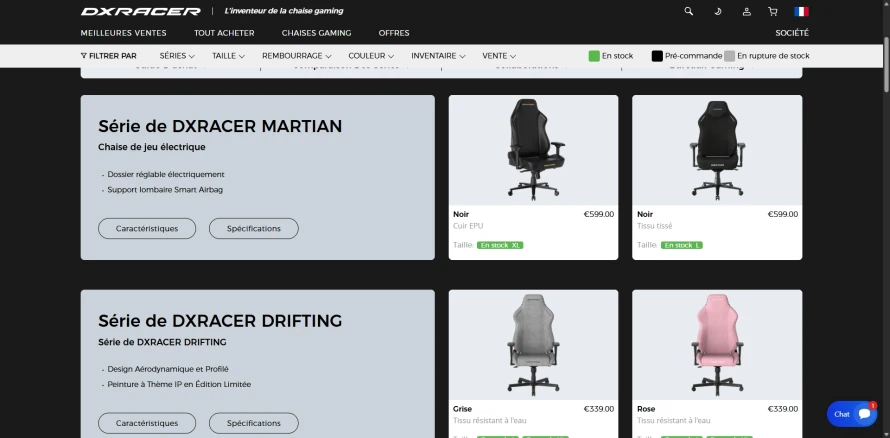Toggle dark mode moon icon
890x438 pixels.
click(717, 11)
